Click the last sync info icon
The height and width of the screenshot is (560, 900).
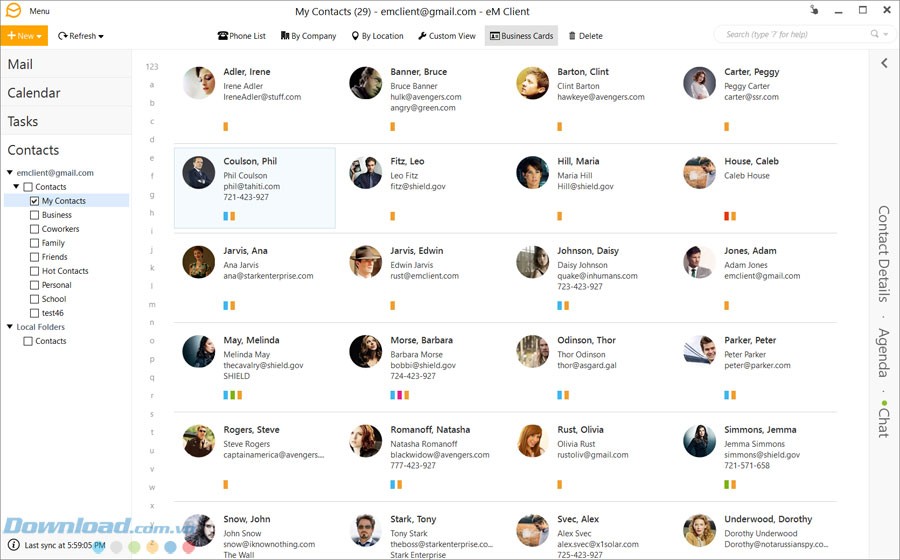click(x=14, y=545)
